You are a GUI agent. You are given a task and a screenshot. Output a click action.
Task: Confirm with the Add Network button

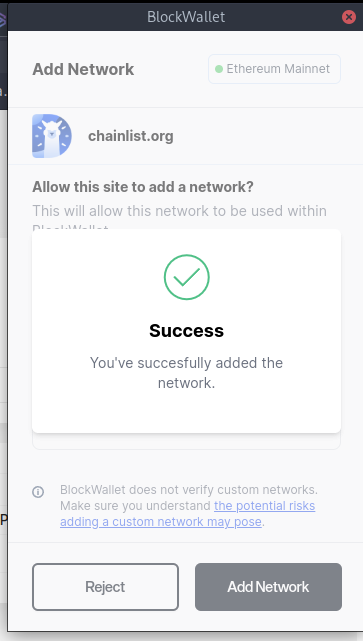[268, 587]
